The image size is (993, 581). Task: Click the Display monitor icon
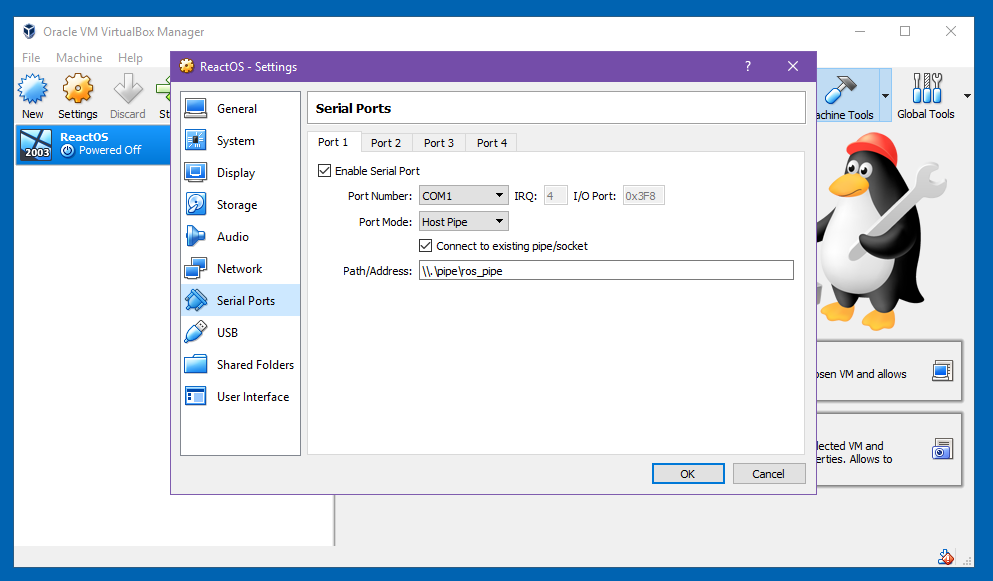pos(196,172)
